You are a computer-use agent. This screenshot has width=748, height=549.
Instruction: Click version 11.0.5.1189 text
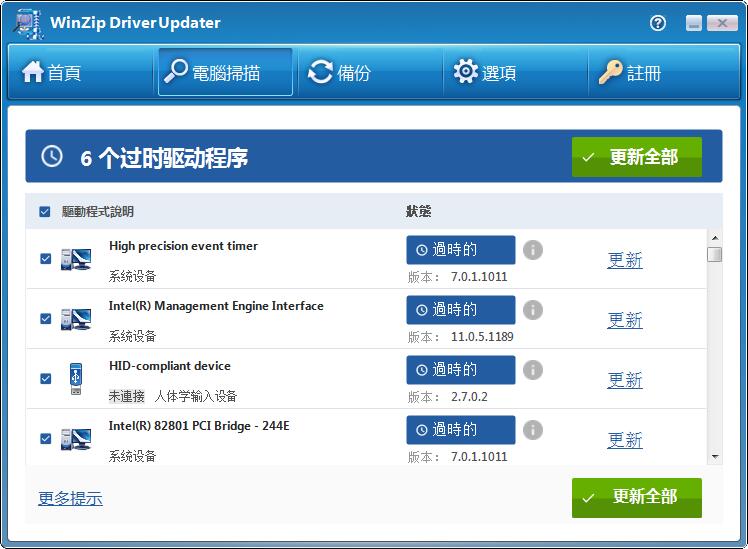tap(482, 337)
